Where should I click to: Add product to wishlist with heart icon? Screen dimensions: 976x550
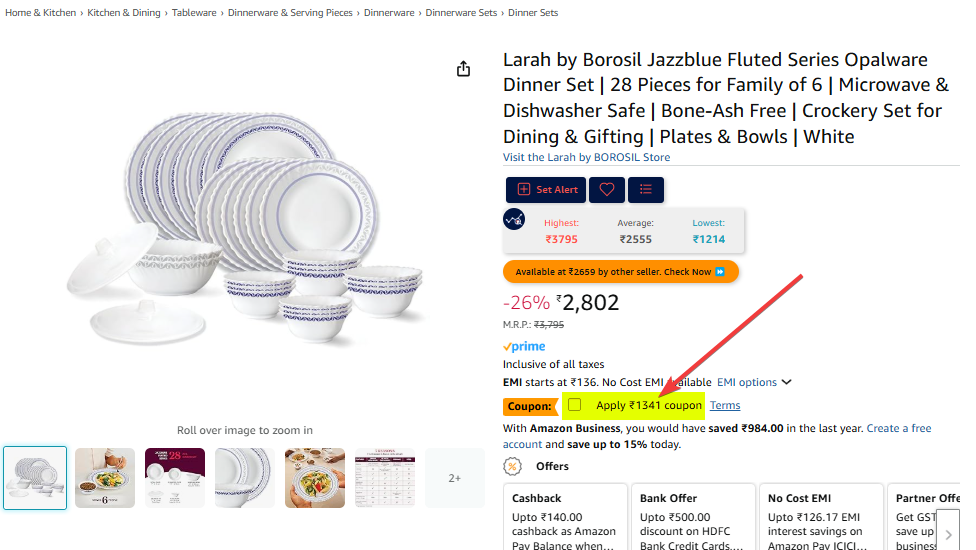coord(606,190)
